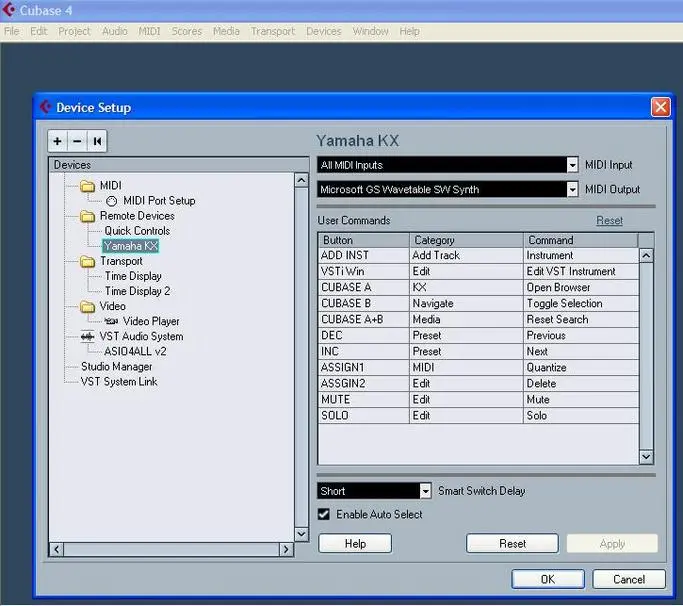Open the Project menu
This screenshot has height=606, width=683.
pos(74,31)
